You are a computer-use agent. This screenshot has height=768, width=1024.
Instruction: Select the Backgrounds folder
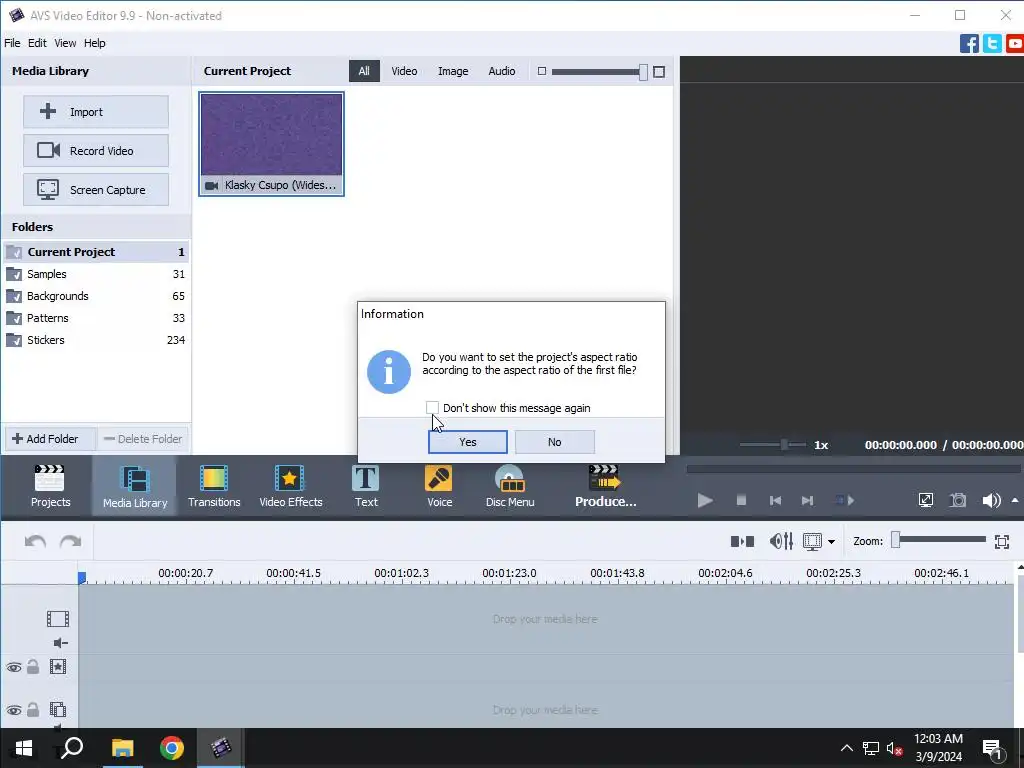(96, 296)
